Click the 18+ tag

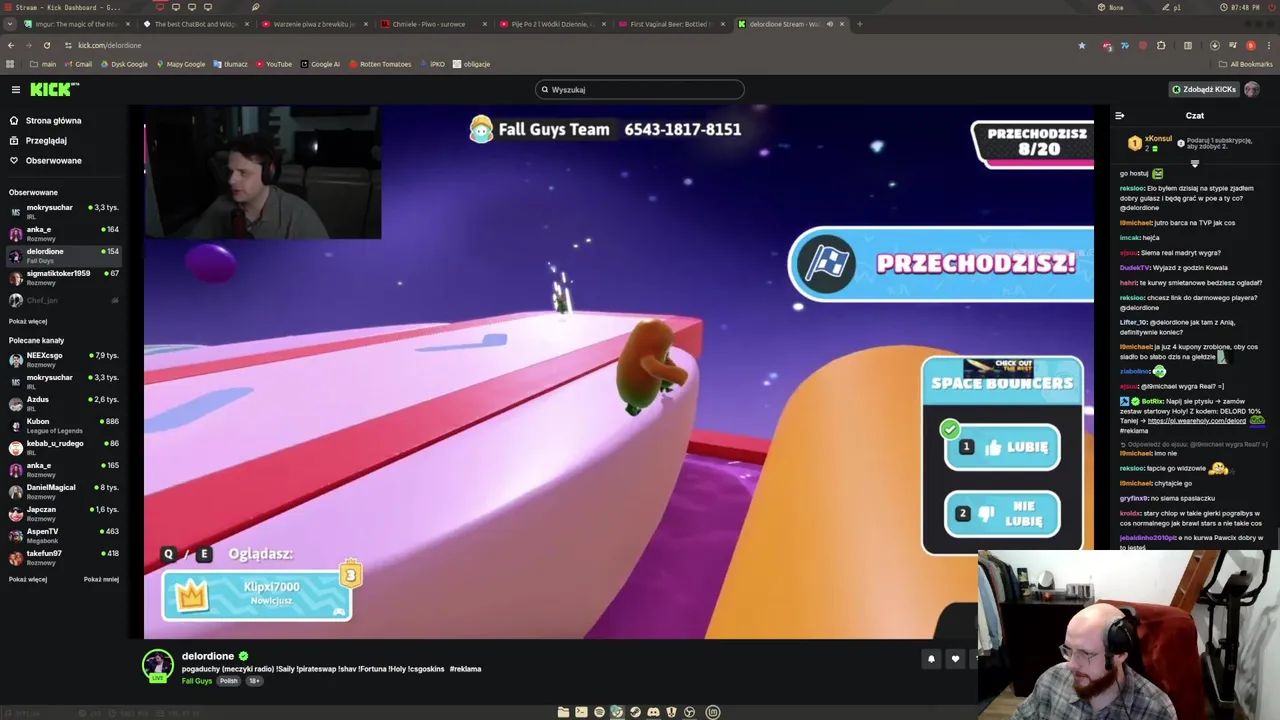[254, 681]
